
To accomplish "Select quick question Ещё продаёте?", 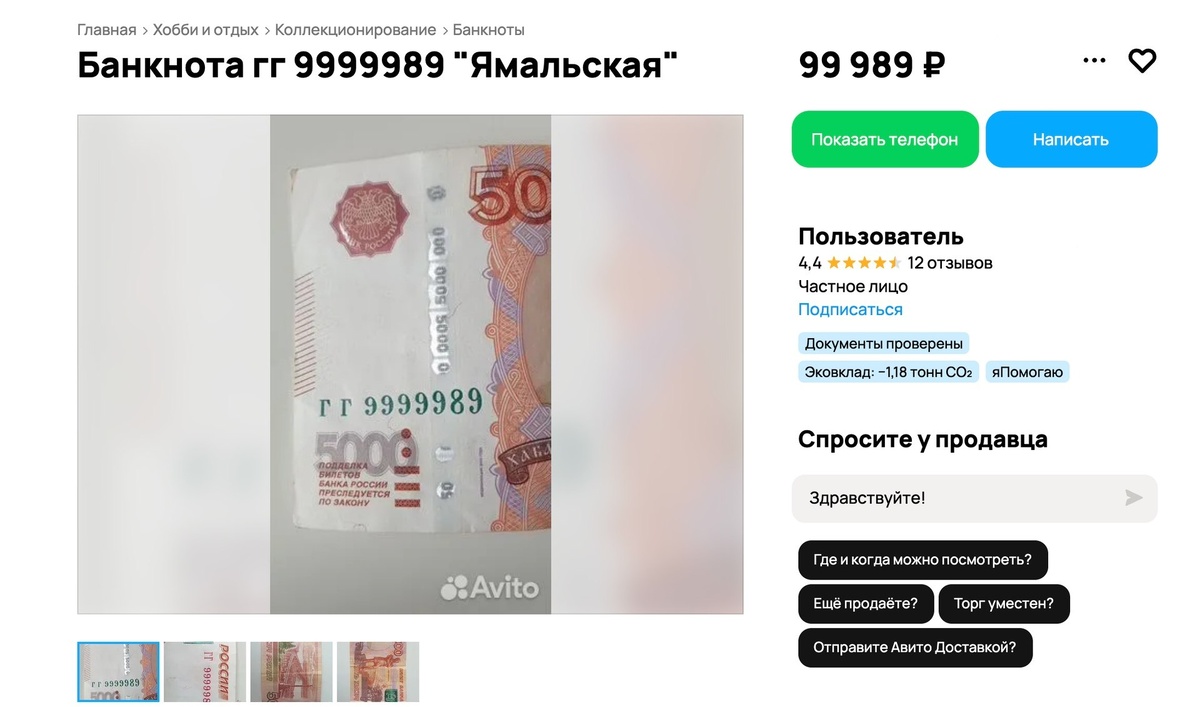I will [x=865, y=603].
